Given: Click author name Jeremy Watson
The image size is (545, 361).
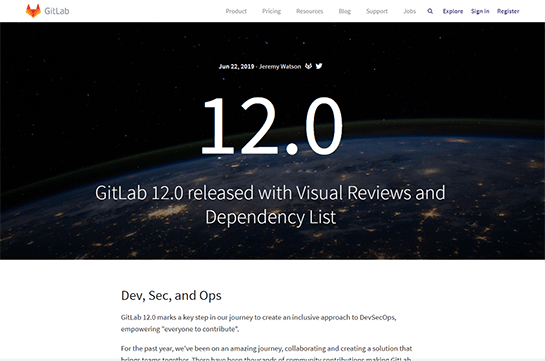Looking at the screenshot, I should (x=280, y=66).
